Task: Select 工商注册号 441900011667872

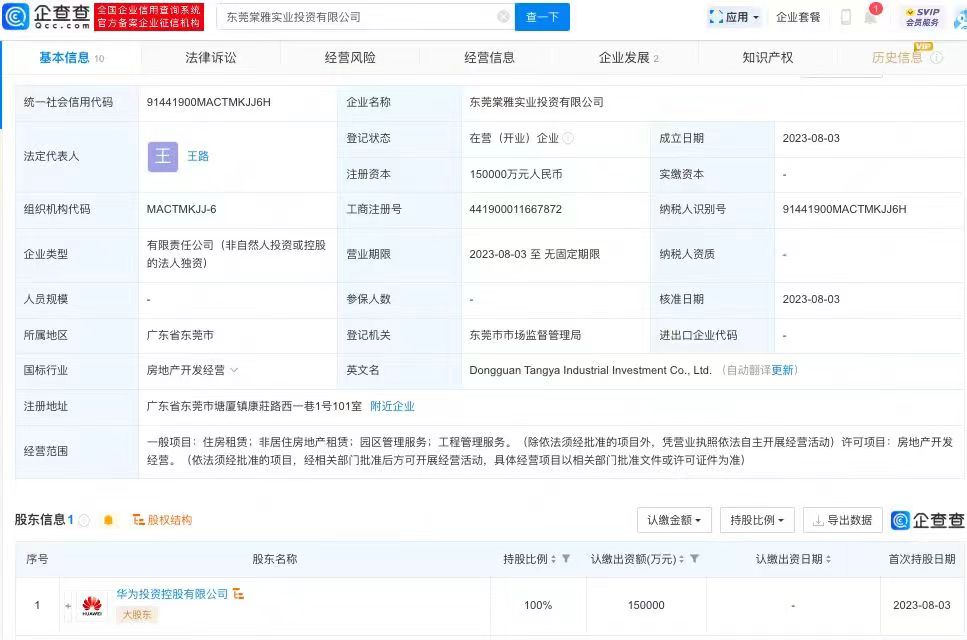Action: click(516, 210)
